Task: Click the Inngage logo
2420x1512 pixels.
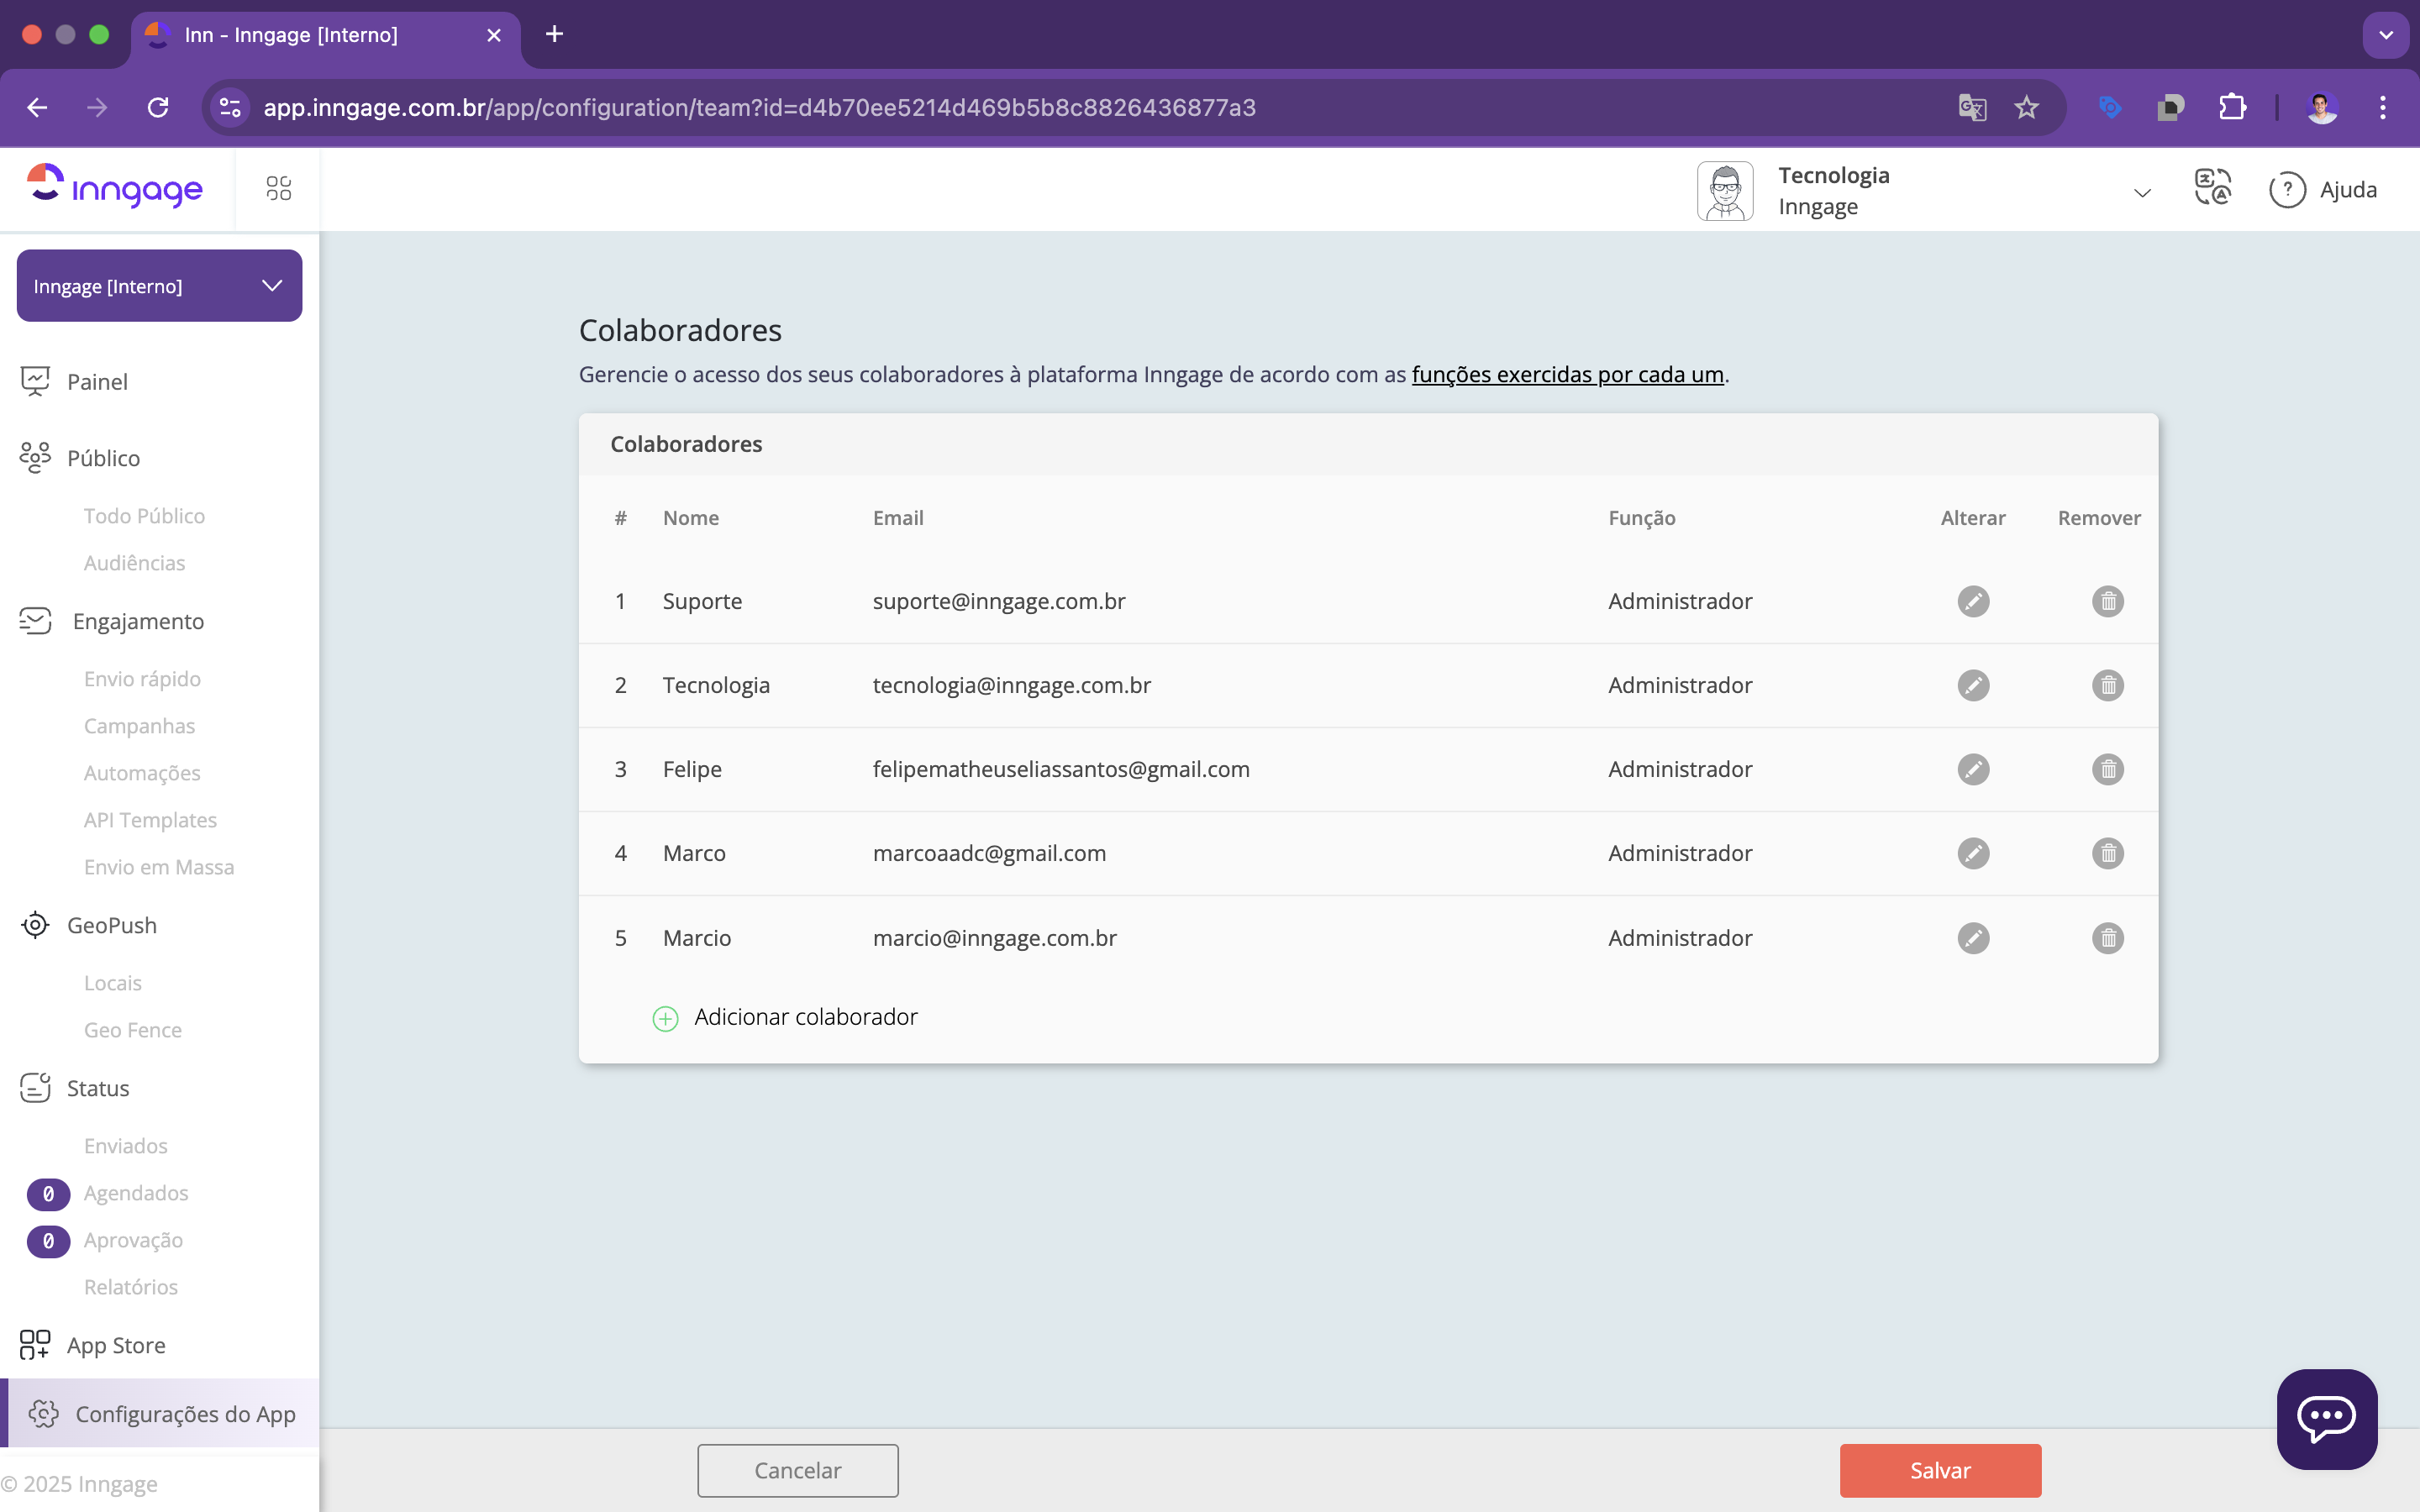Action: [x=115, y=187]
